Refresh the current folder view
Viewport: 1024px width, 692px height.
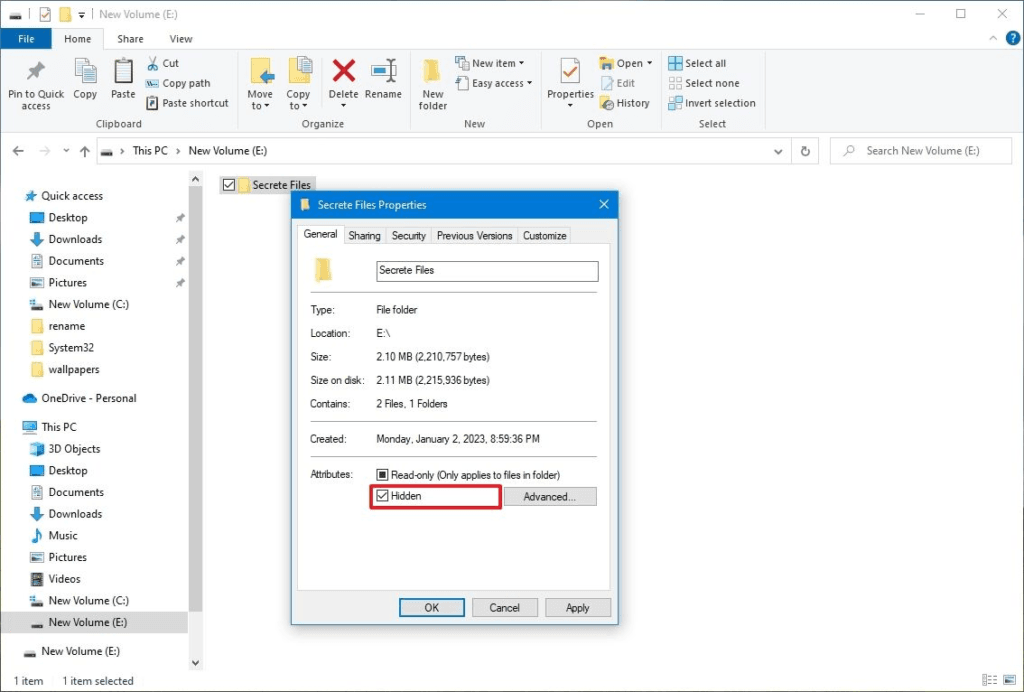pyautogui.click(x=805, y=151)
